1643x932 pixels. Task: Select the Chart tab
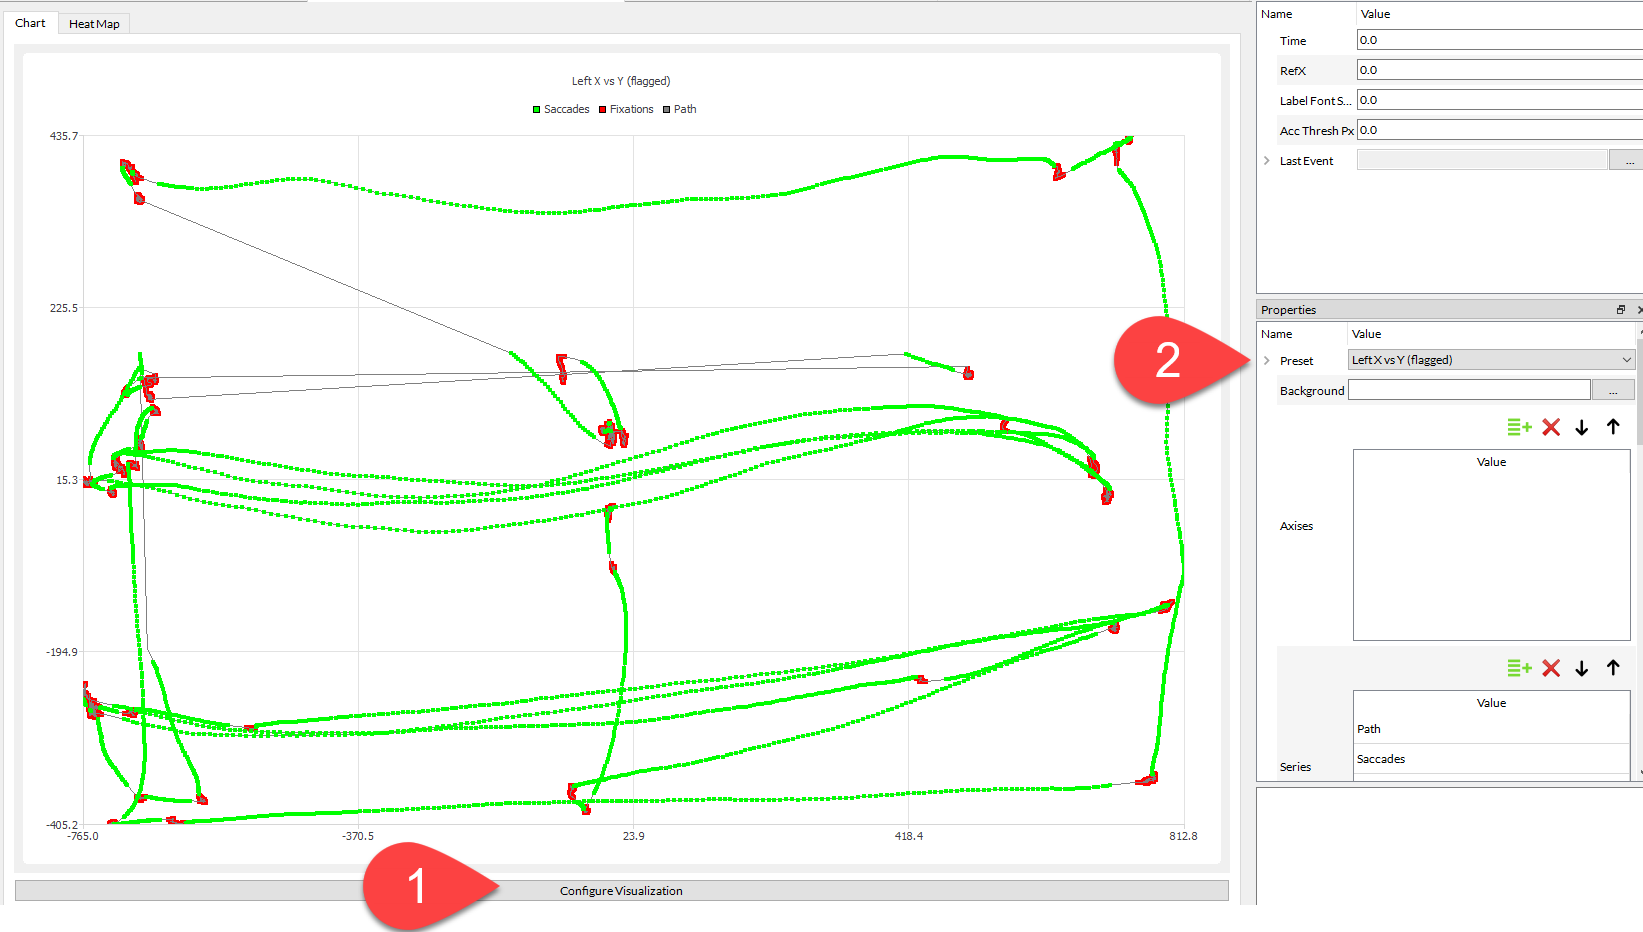click(x=30, y=23)
